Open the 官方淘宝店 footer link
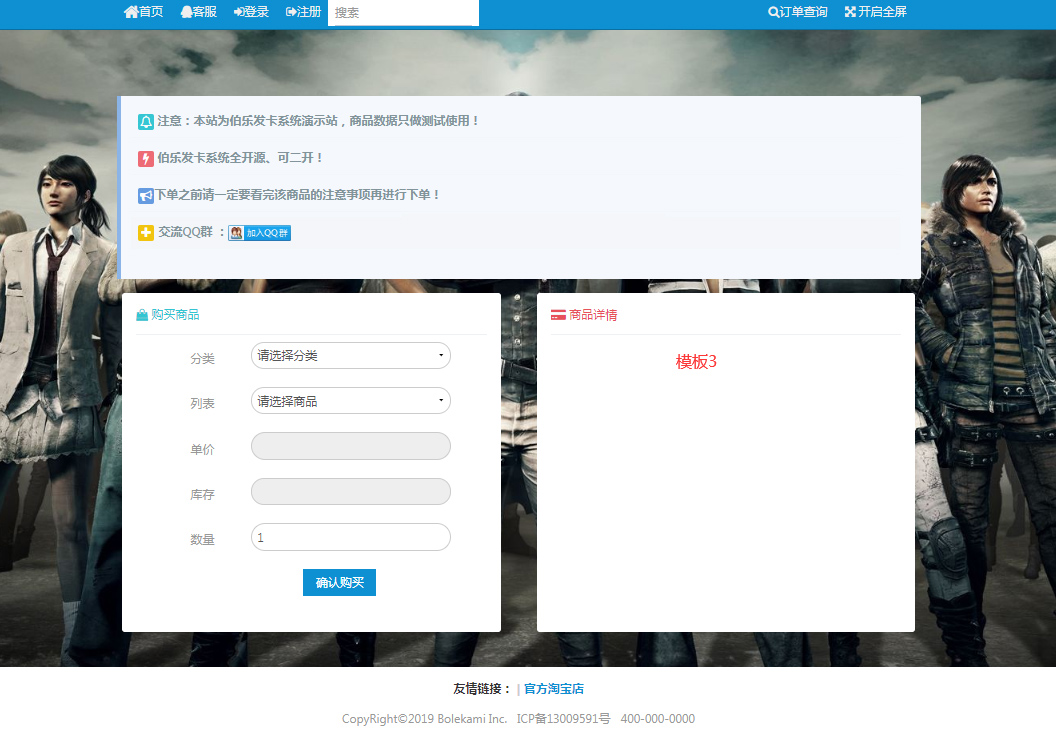 (555, 688)
